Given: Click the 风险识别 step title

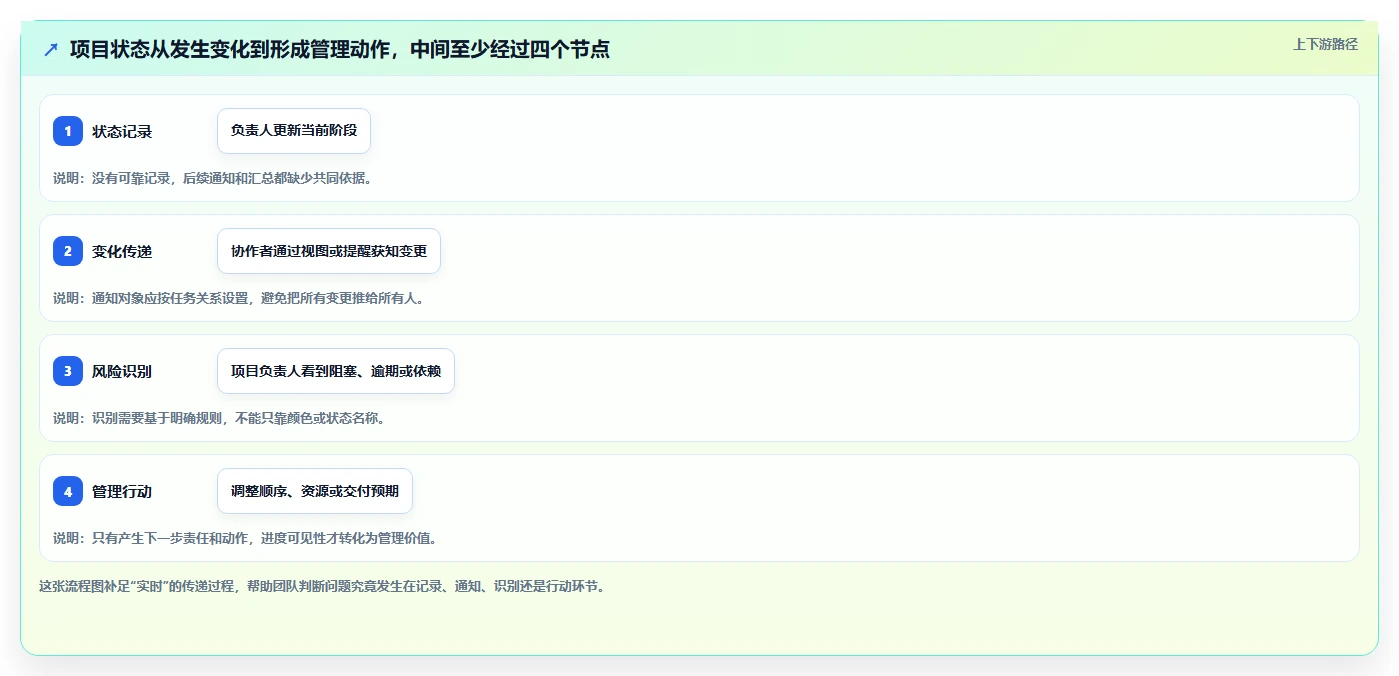Looking at the screenshot, I should click(x=122, y=371).
